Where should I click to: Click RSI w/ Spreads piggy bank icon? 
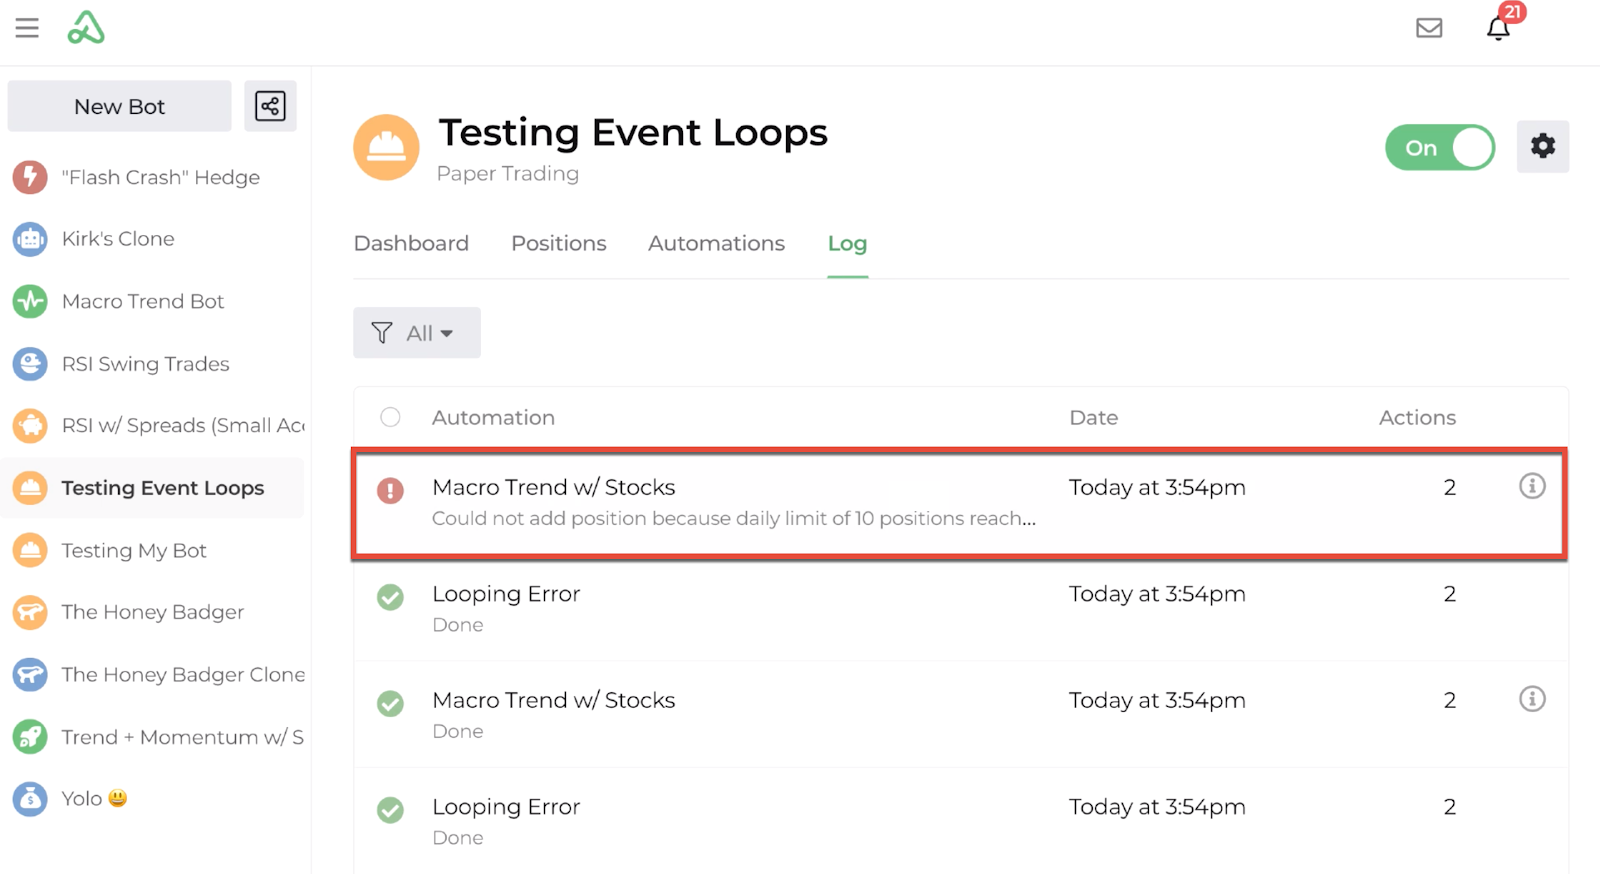pyautogui.click(x=30, y=426)
